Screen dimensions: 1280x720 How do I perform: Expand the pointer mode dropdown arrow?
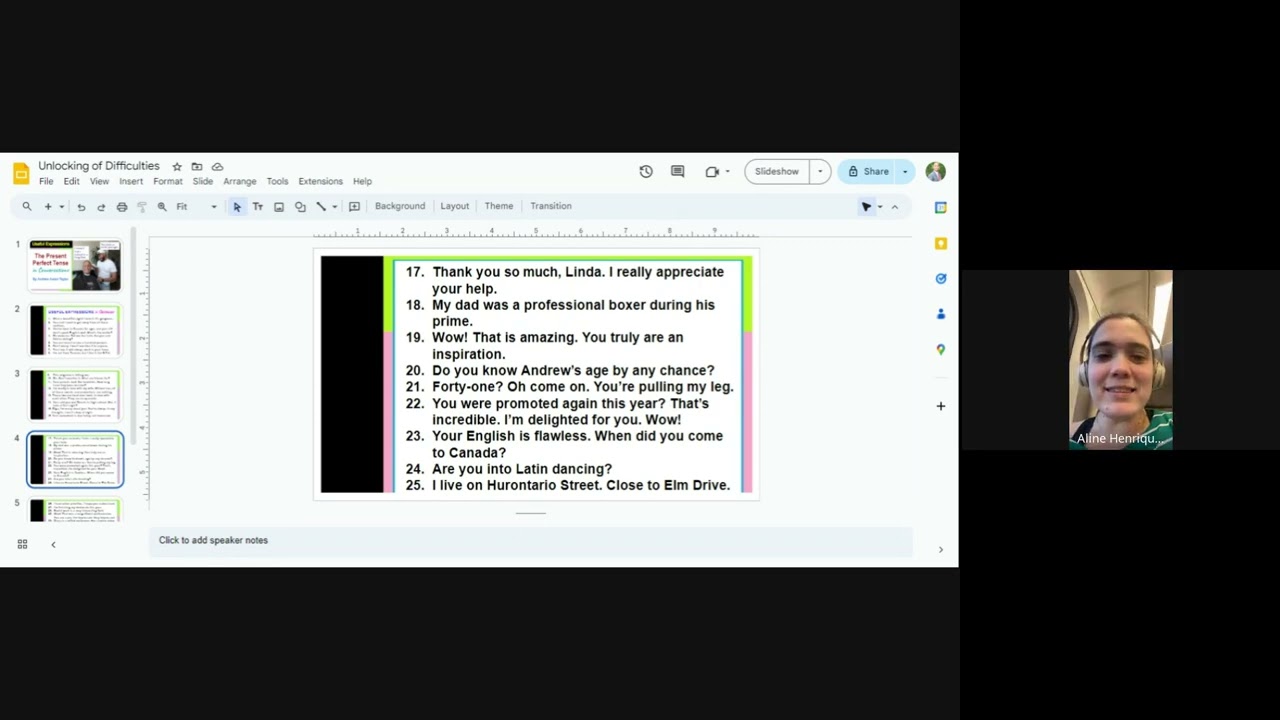pos(880,207)
